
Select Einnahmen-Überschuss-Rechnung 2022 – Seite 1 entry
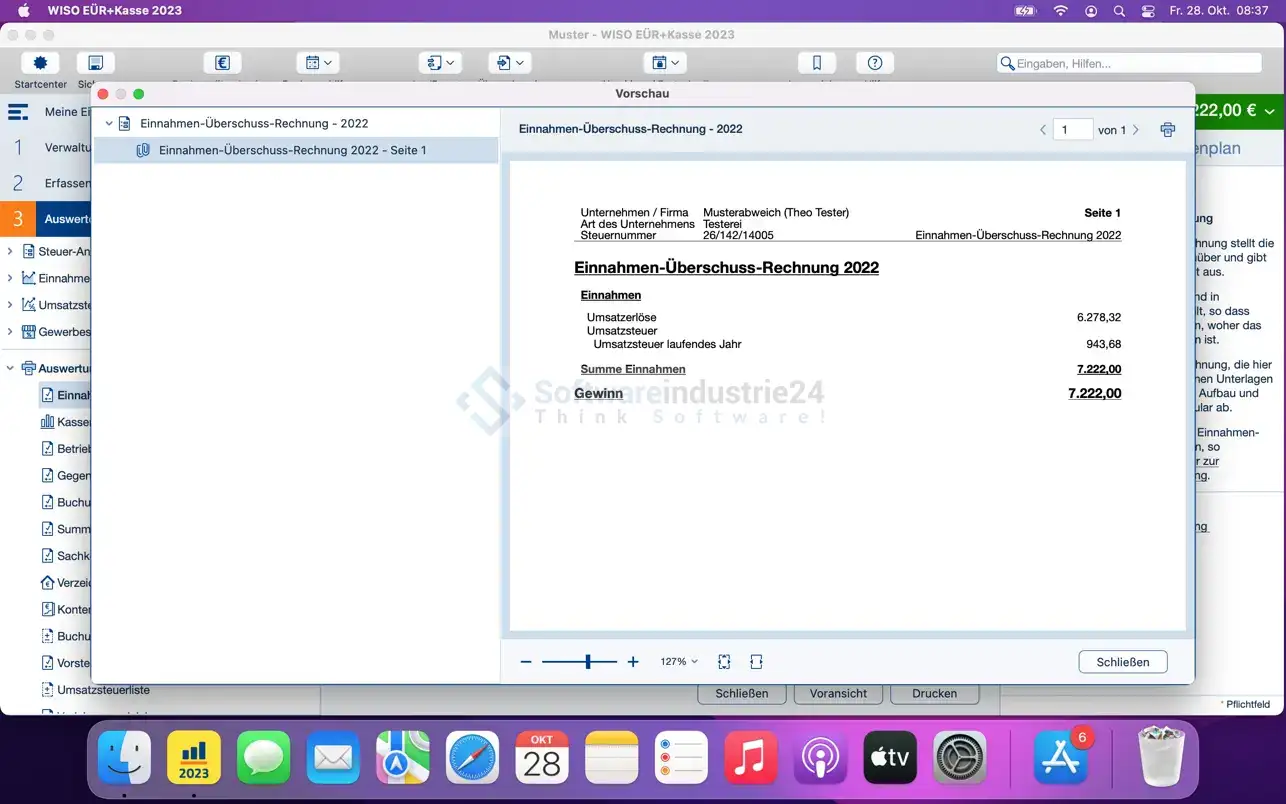[x=292, y=150]
